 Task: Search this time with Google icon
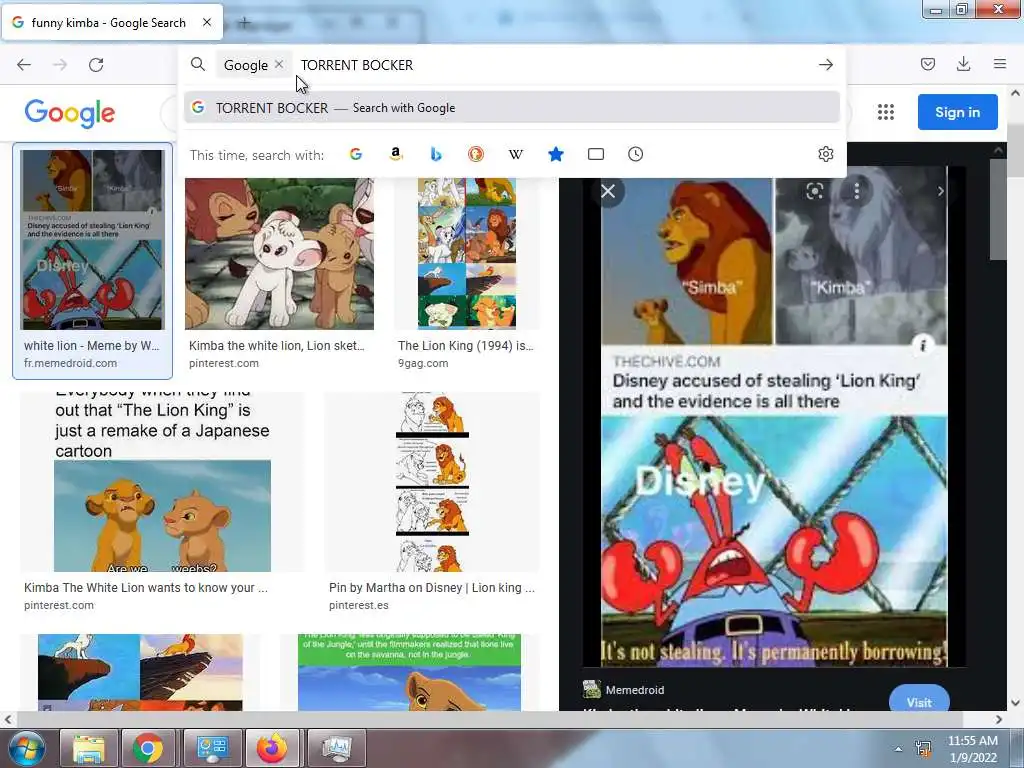pyautogui.click(x=356, y=154)
